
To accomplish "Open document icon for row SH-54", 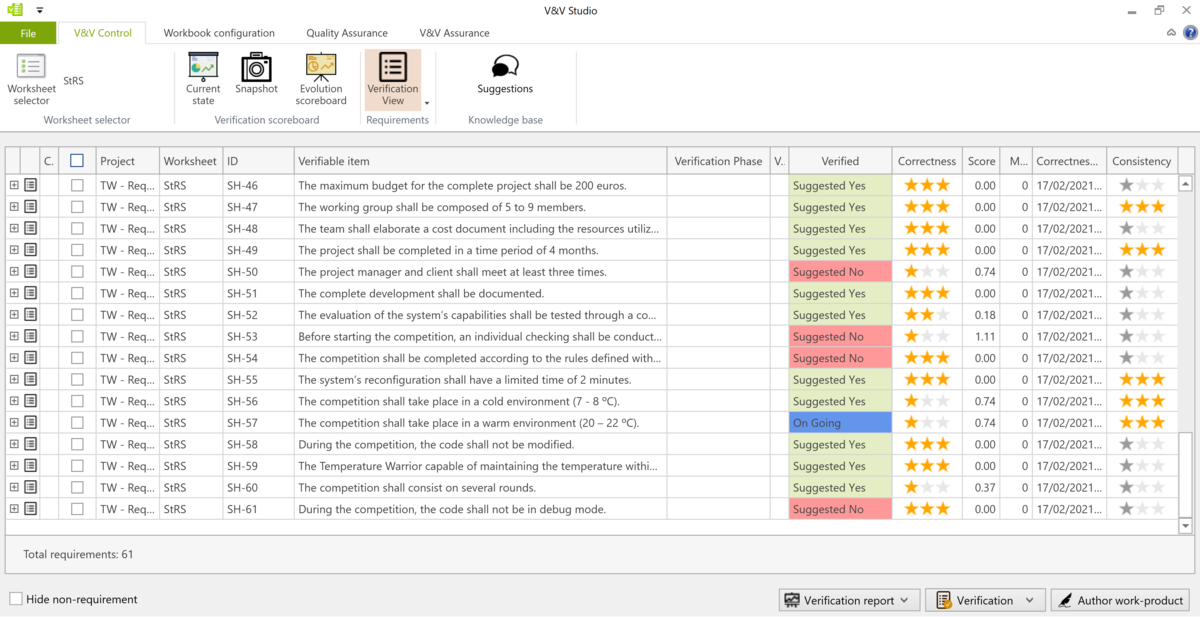I will pos(31,358).
